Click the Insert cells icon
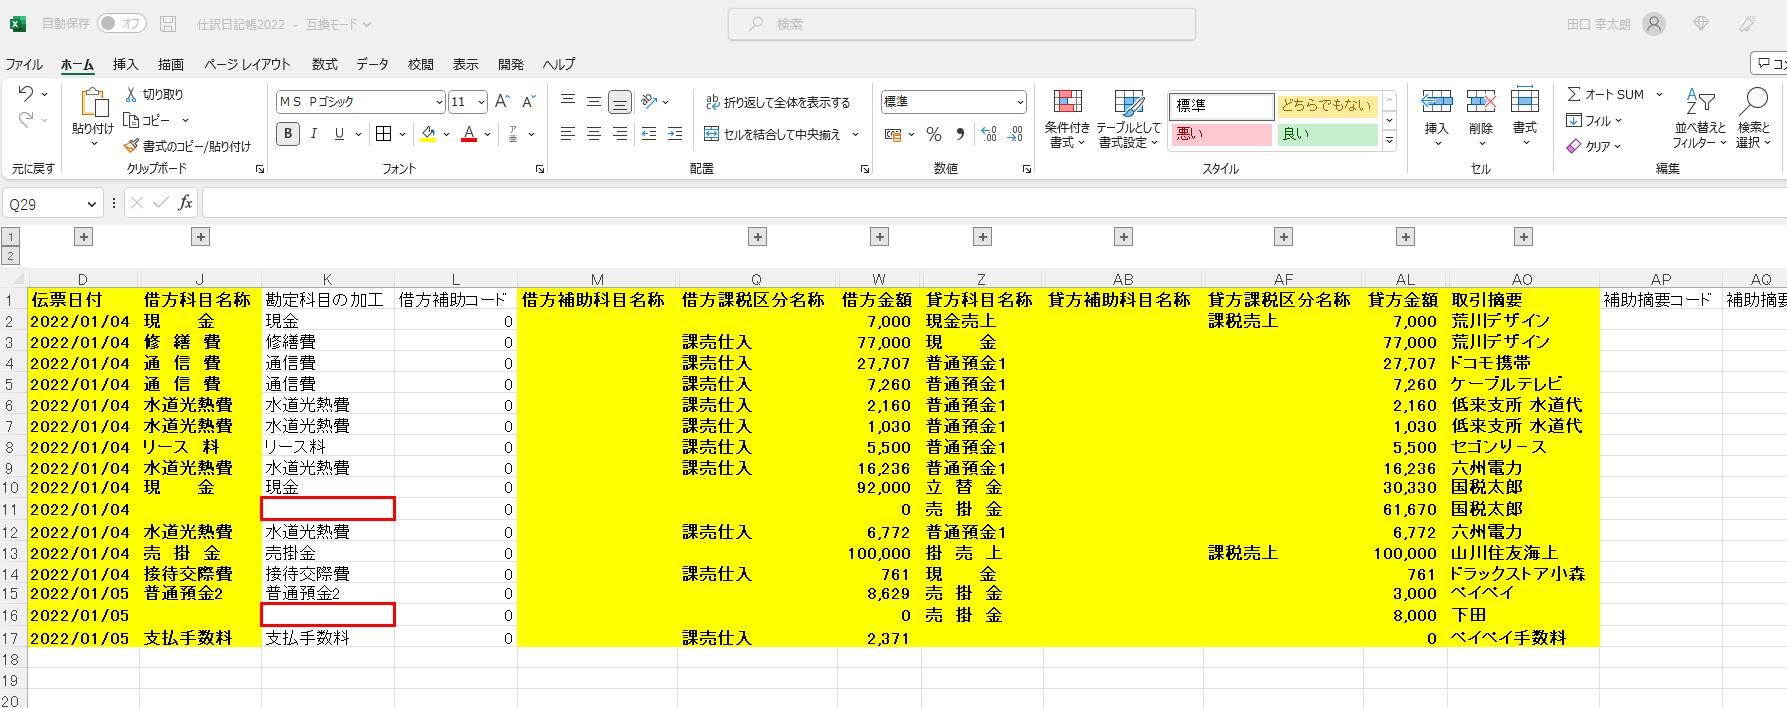 click(x=1436, y=103)
